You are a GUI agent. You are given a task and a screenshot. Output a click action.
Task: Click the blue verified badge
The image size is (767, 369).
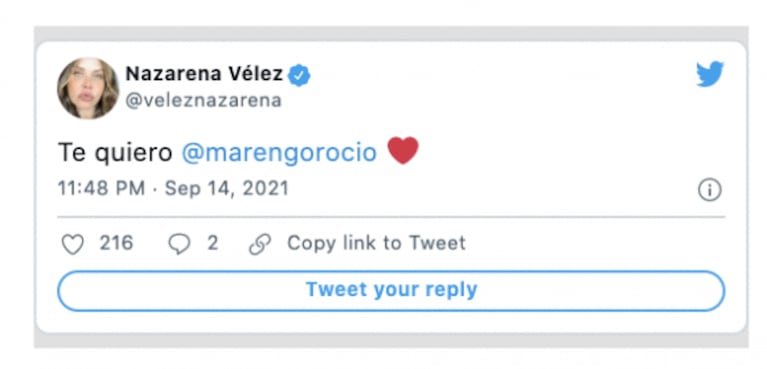[x=298, y=75]
